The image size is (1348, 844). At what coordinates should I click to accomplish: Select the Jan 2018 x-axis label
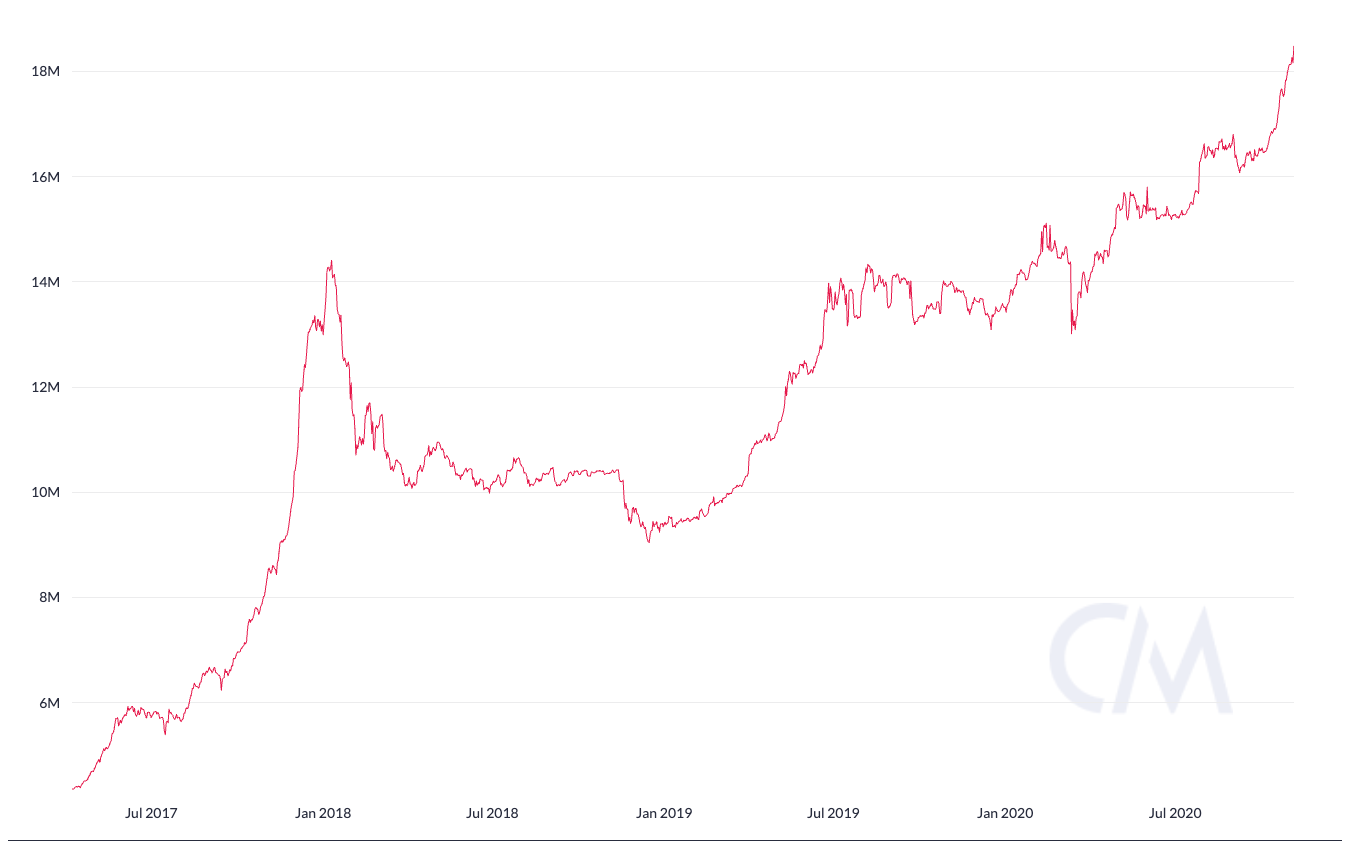[323, 813]
